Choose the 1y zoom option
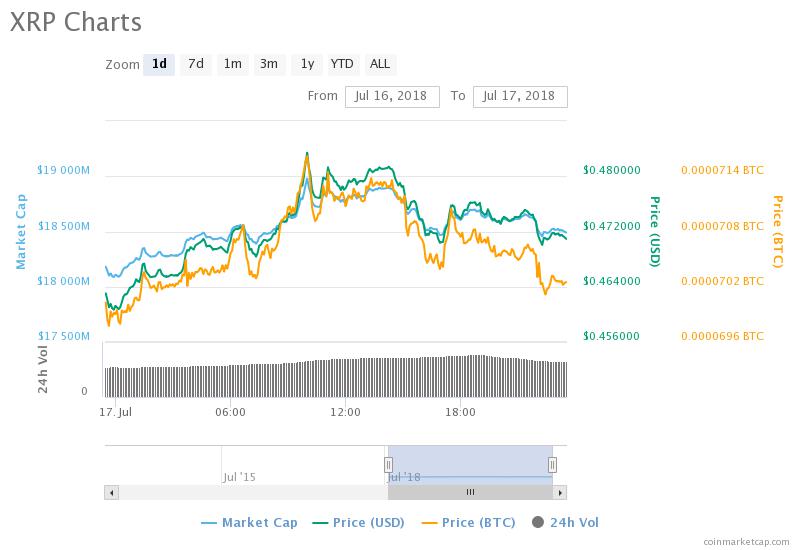The width and height of the screenshot is (800, 550). [x=307, y=64]
